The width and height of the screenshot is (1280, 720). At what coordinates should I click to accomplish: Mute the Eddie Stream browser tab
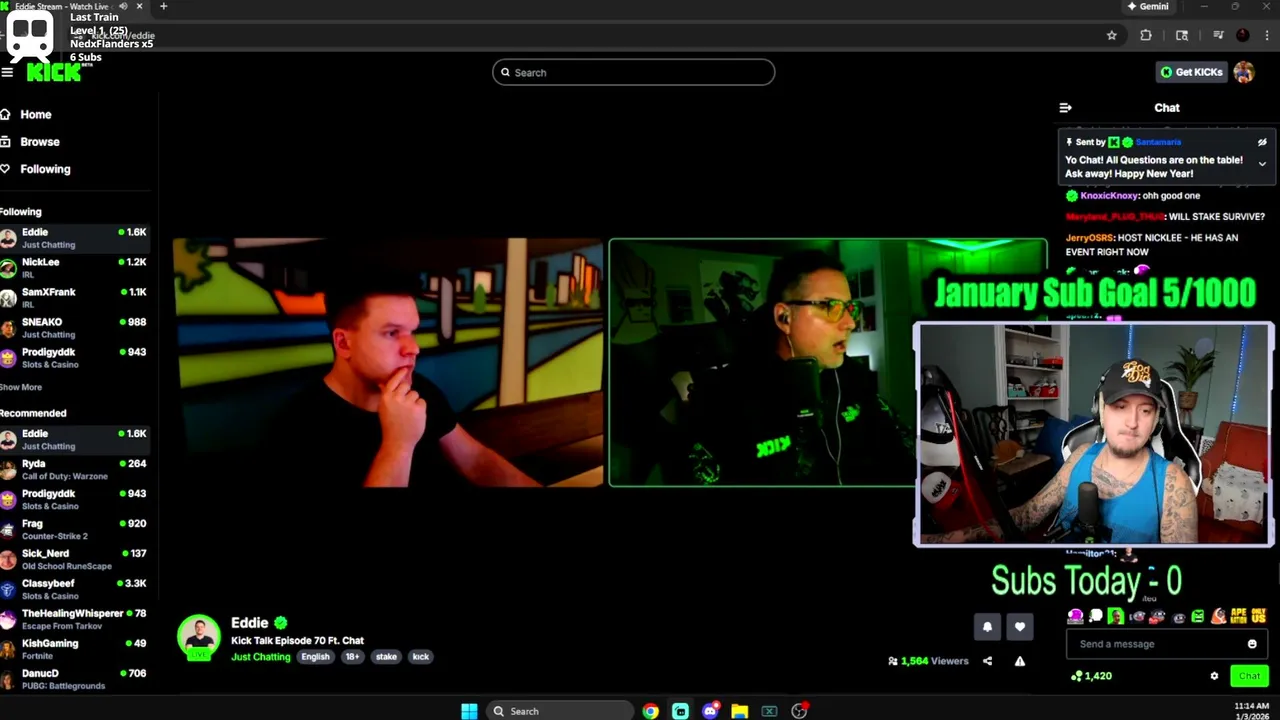123,6
